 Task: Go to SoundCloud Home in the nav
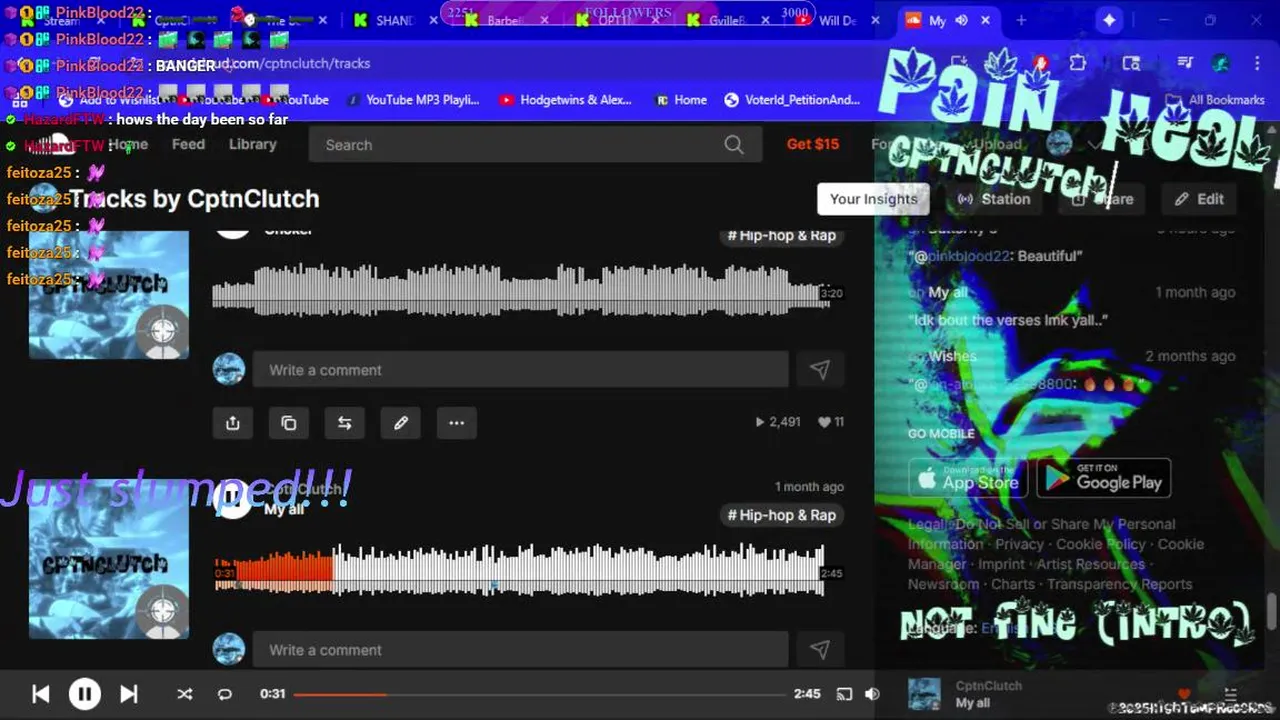tap(128, 144)
